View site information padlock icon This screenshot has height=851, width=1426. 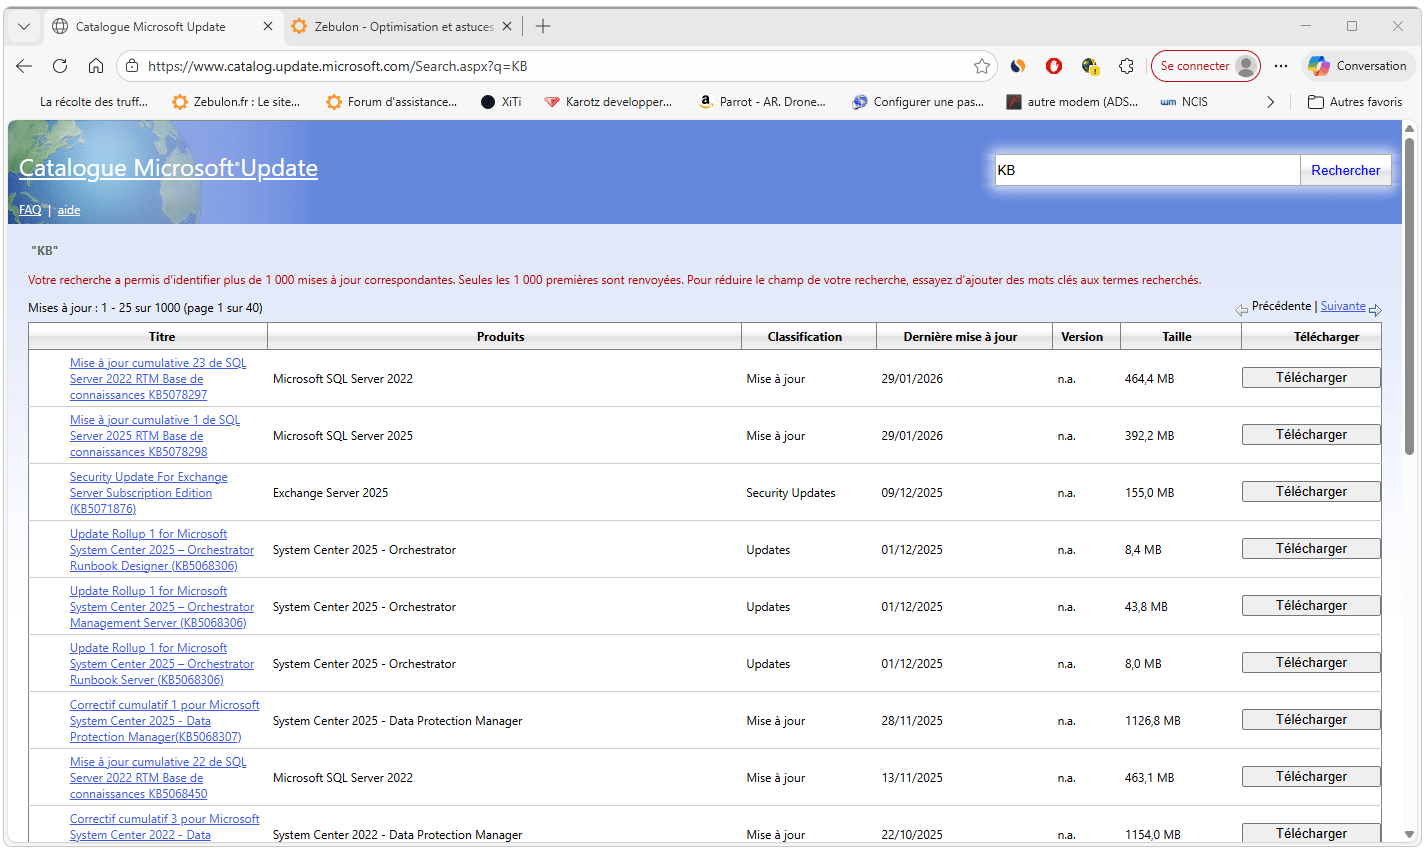pos(132,66)
